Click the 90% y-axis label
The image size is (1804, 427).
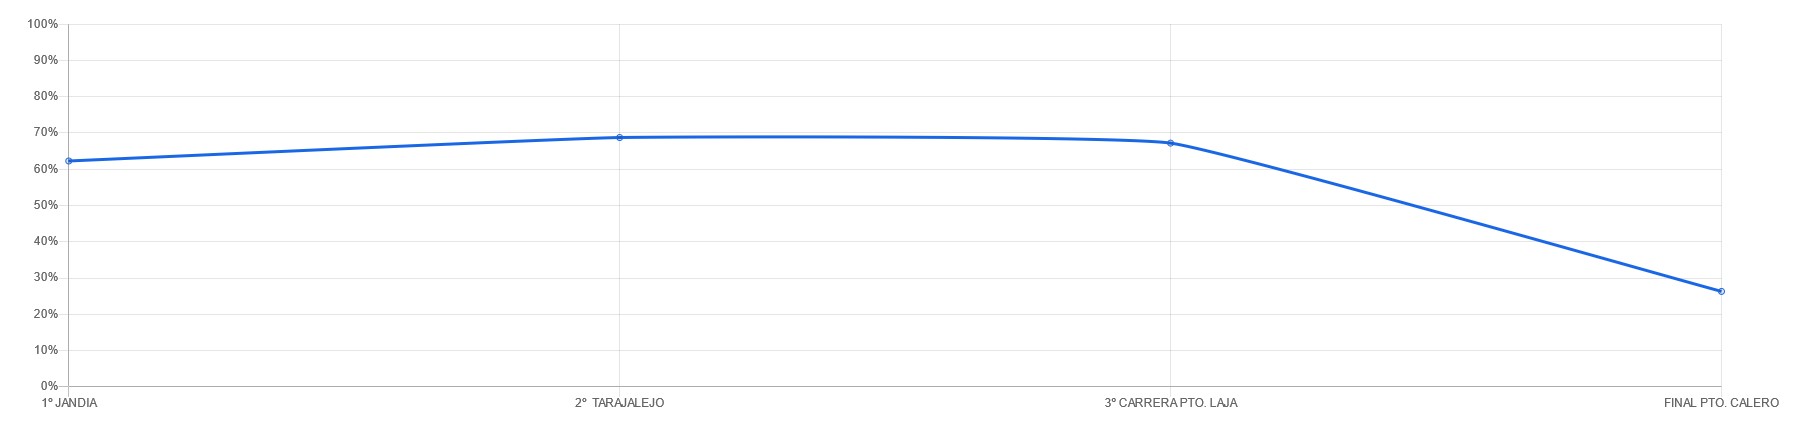coord(45,60)
